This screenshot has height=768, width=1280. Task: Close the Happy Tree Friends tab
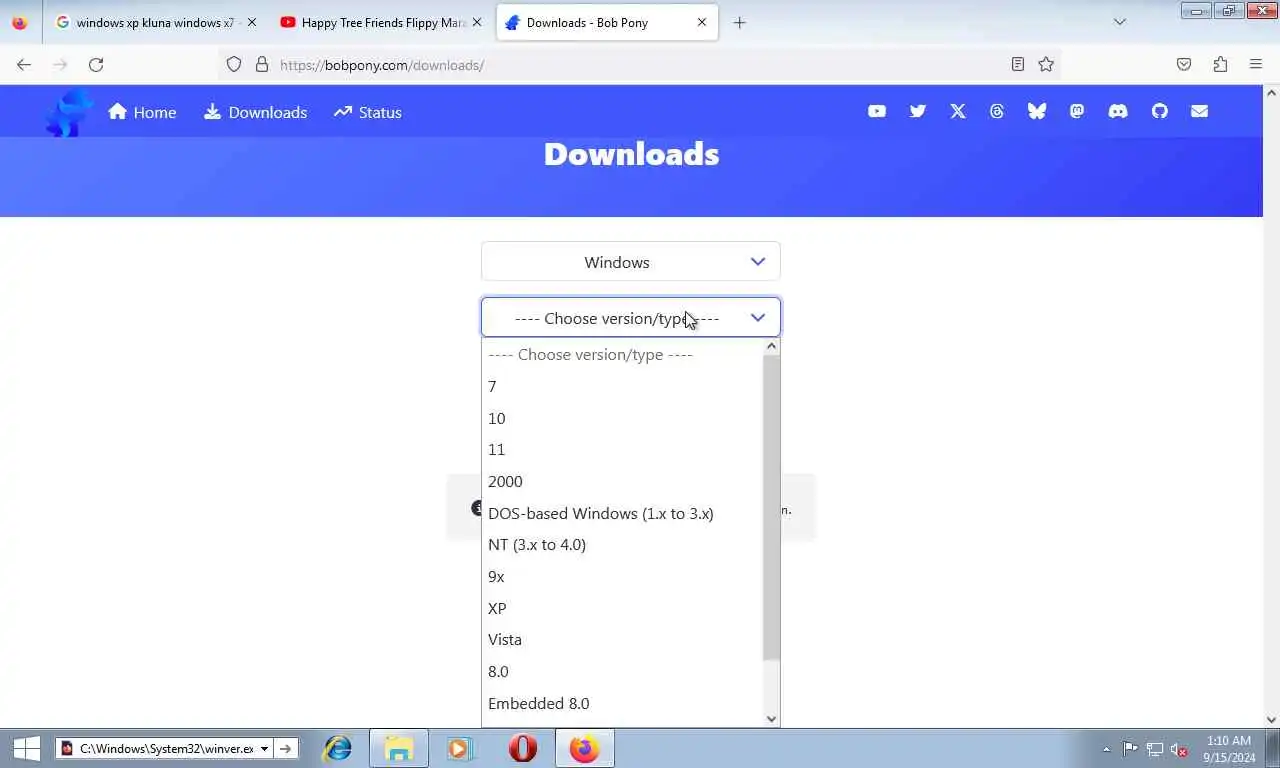coord(476,22)
